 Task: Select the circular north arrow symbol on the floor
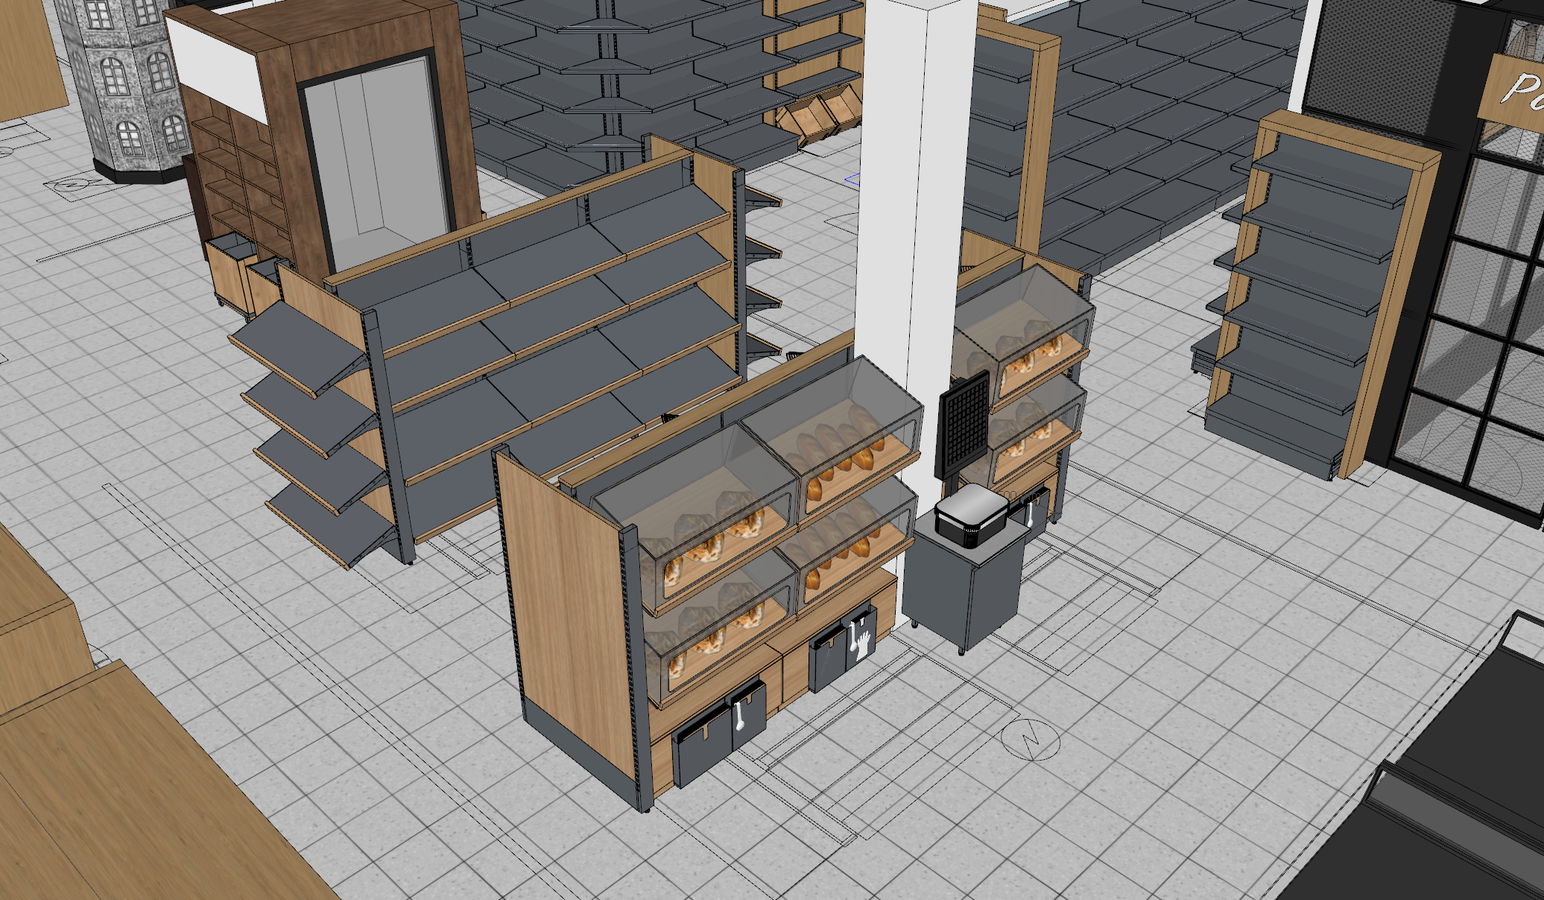1030,740
